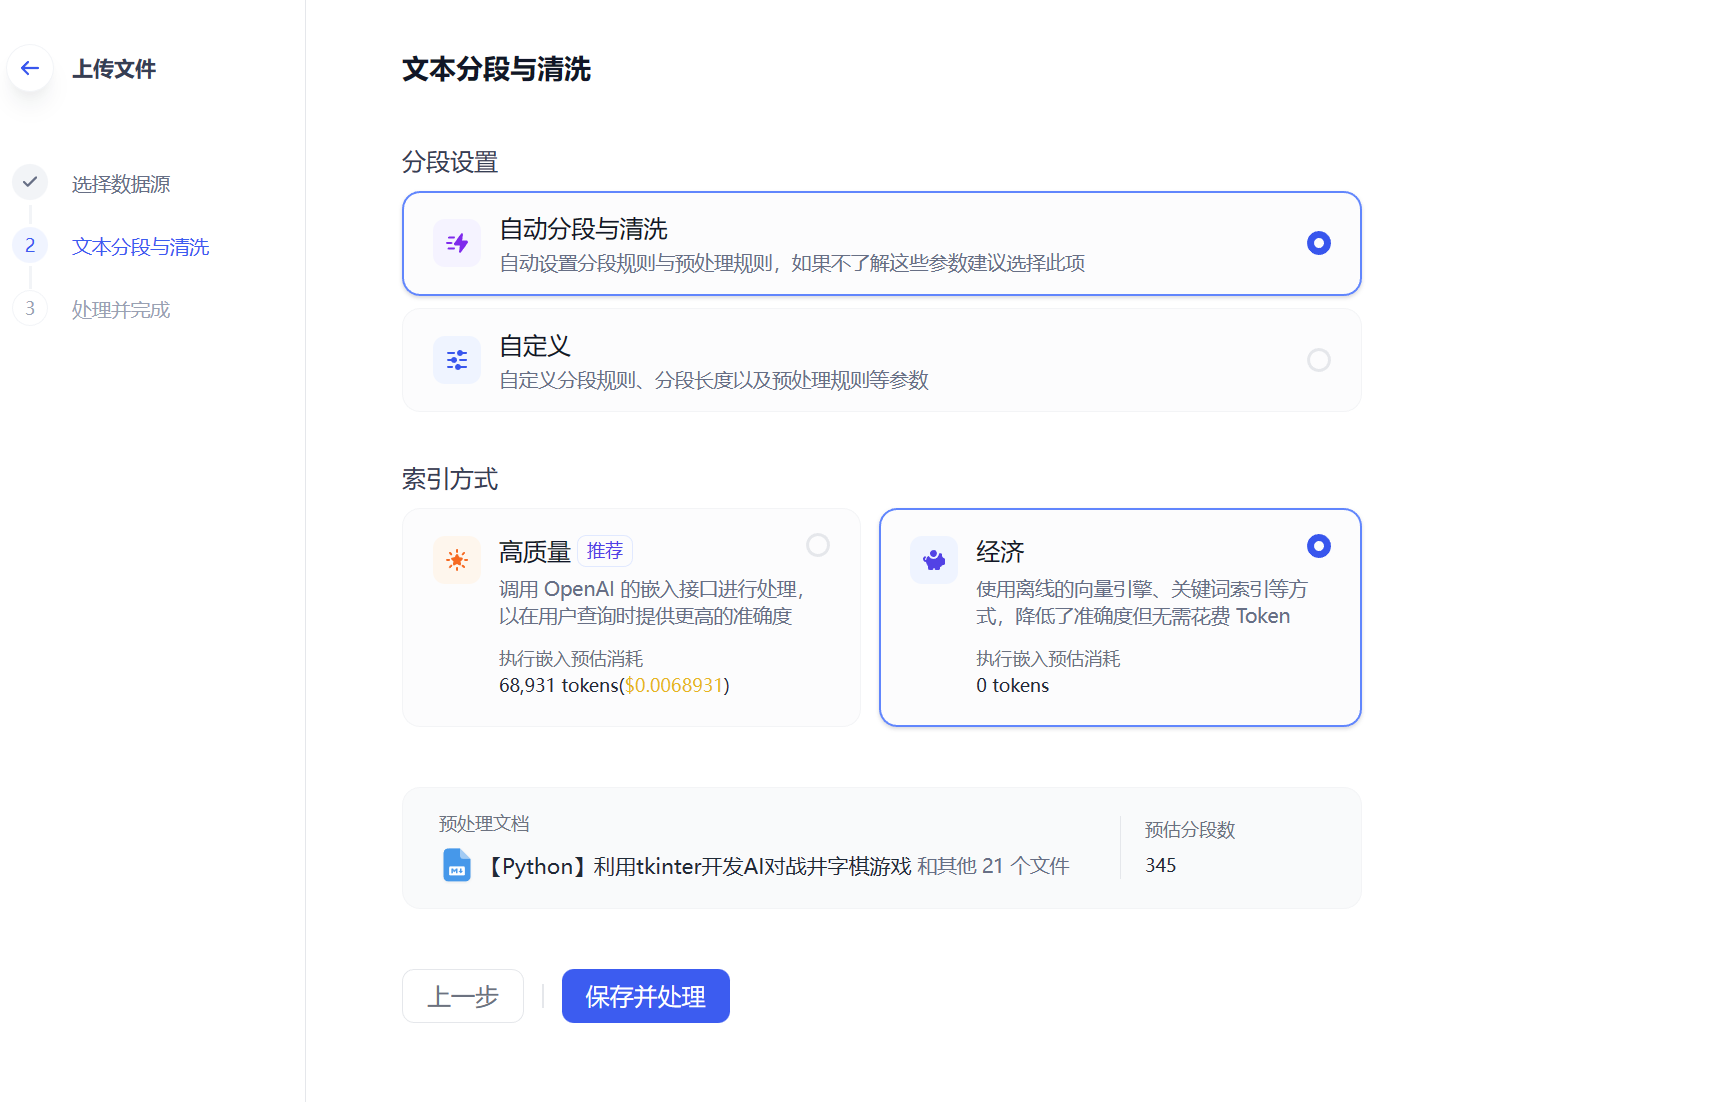Click the 调用 OpenAI description text
Screen dimensions: 1710x1102
pos(651,603)
